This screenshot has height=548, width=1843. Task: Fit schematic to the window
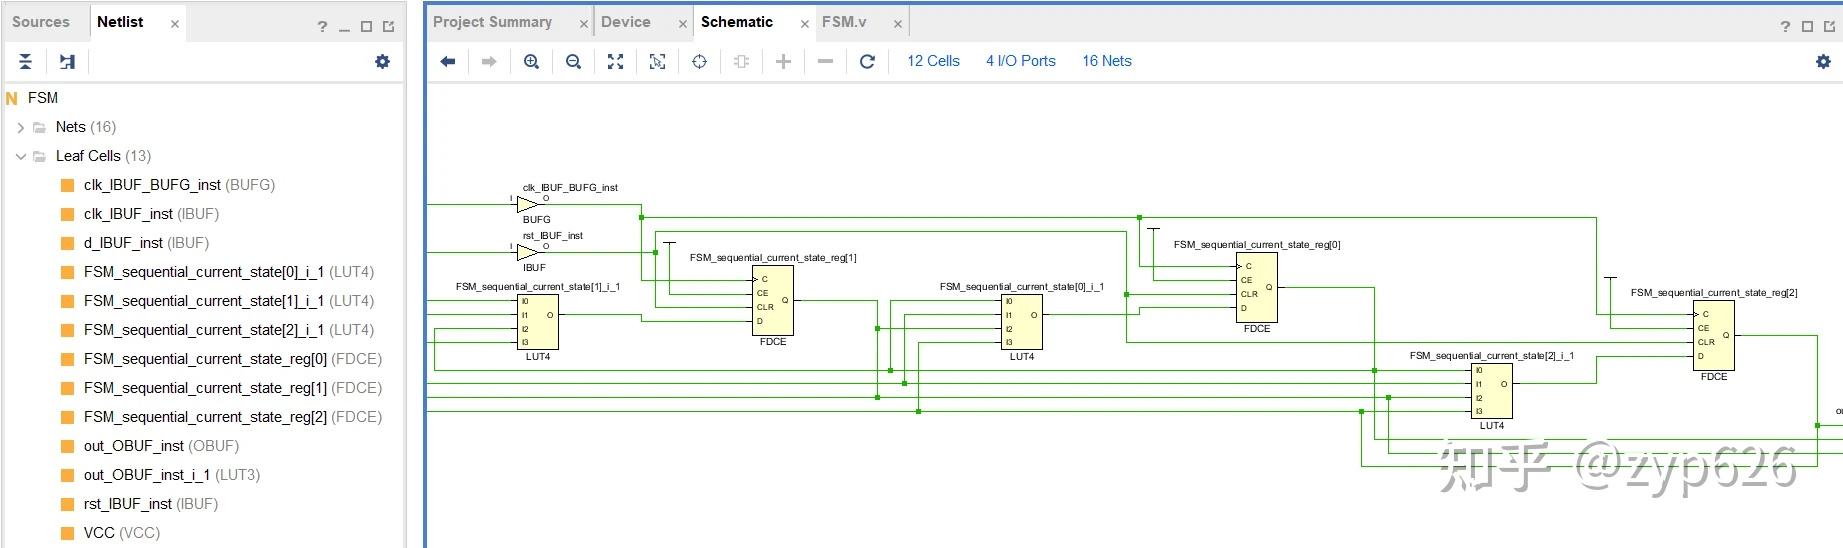pyautogui.click(x=615, y=62)
